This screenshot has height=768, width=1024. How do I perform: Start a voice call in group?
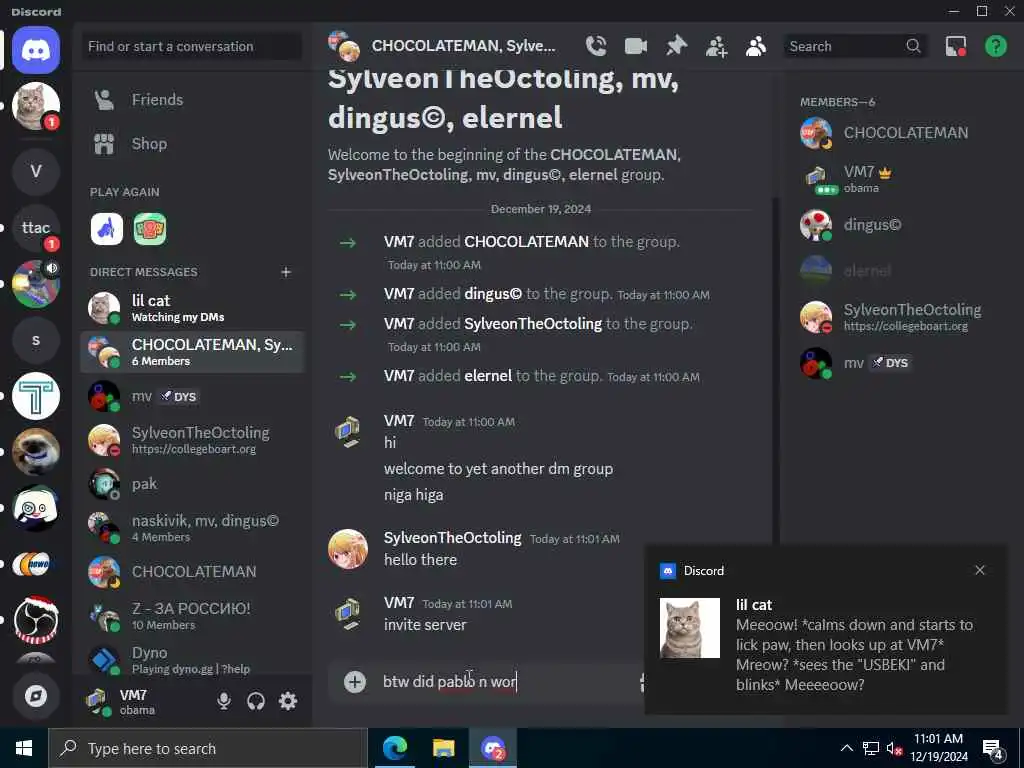[x=596, y=46]
